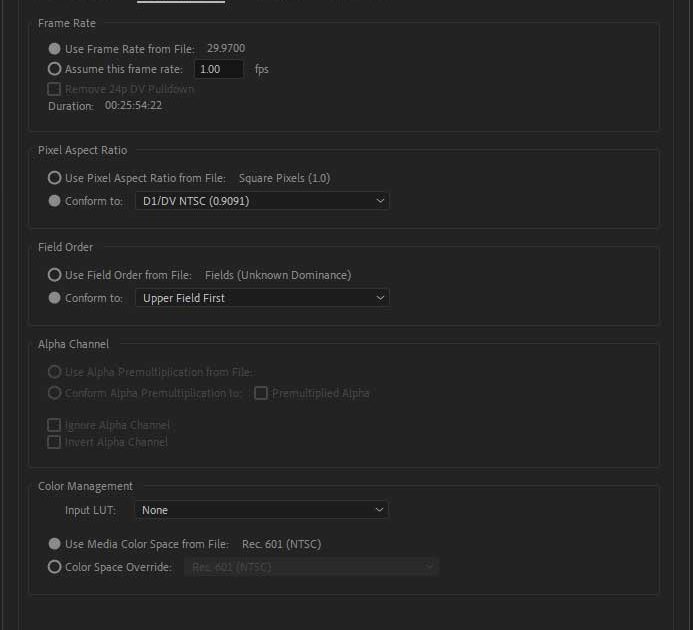Select Use Pixel Aspect Ratio from File
693x630 pixels.
[x=54, y=178]
